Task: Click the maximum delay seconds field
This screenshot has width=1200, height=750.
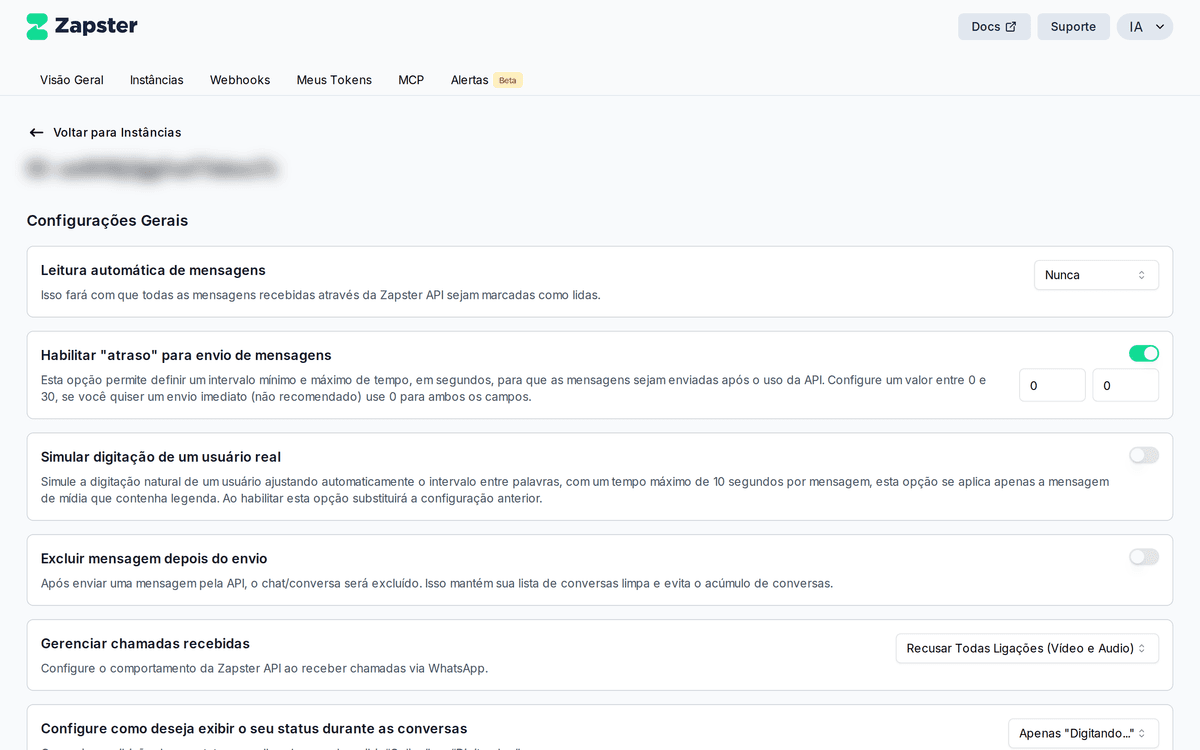Action: [x=1124, y=385]
